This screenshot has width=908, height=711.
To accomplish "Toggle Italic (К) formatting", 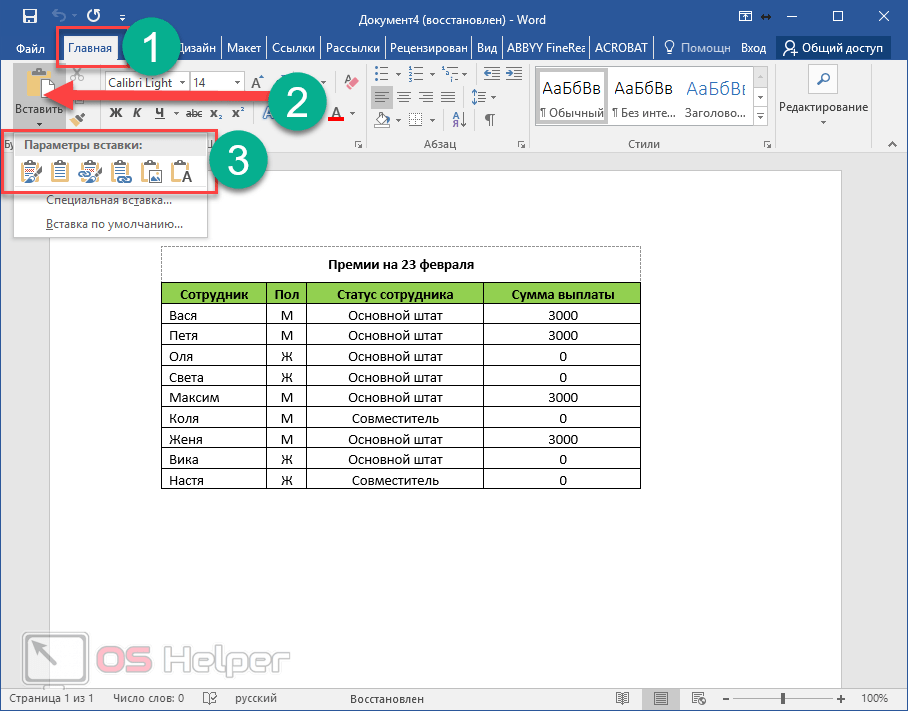I will coord(137,112).
